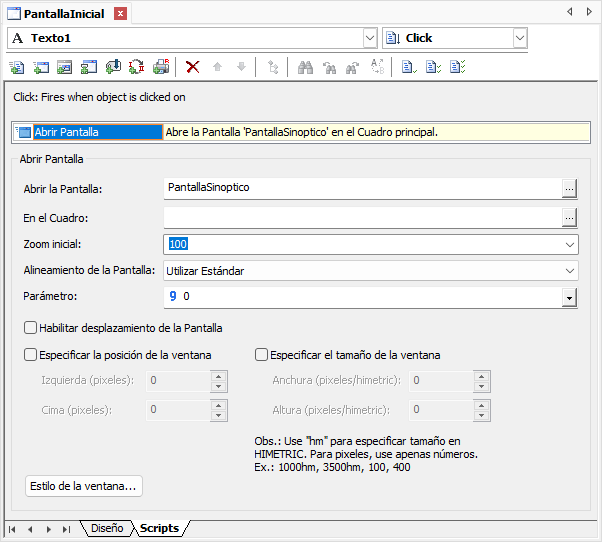Click the Add Script pick icon

point(17,67)
